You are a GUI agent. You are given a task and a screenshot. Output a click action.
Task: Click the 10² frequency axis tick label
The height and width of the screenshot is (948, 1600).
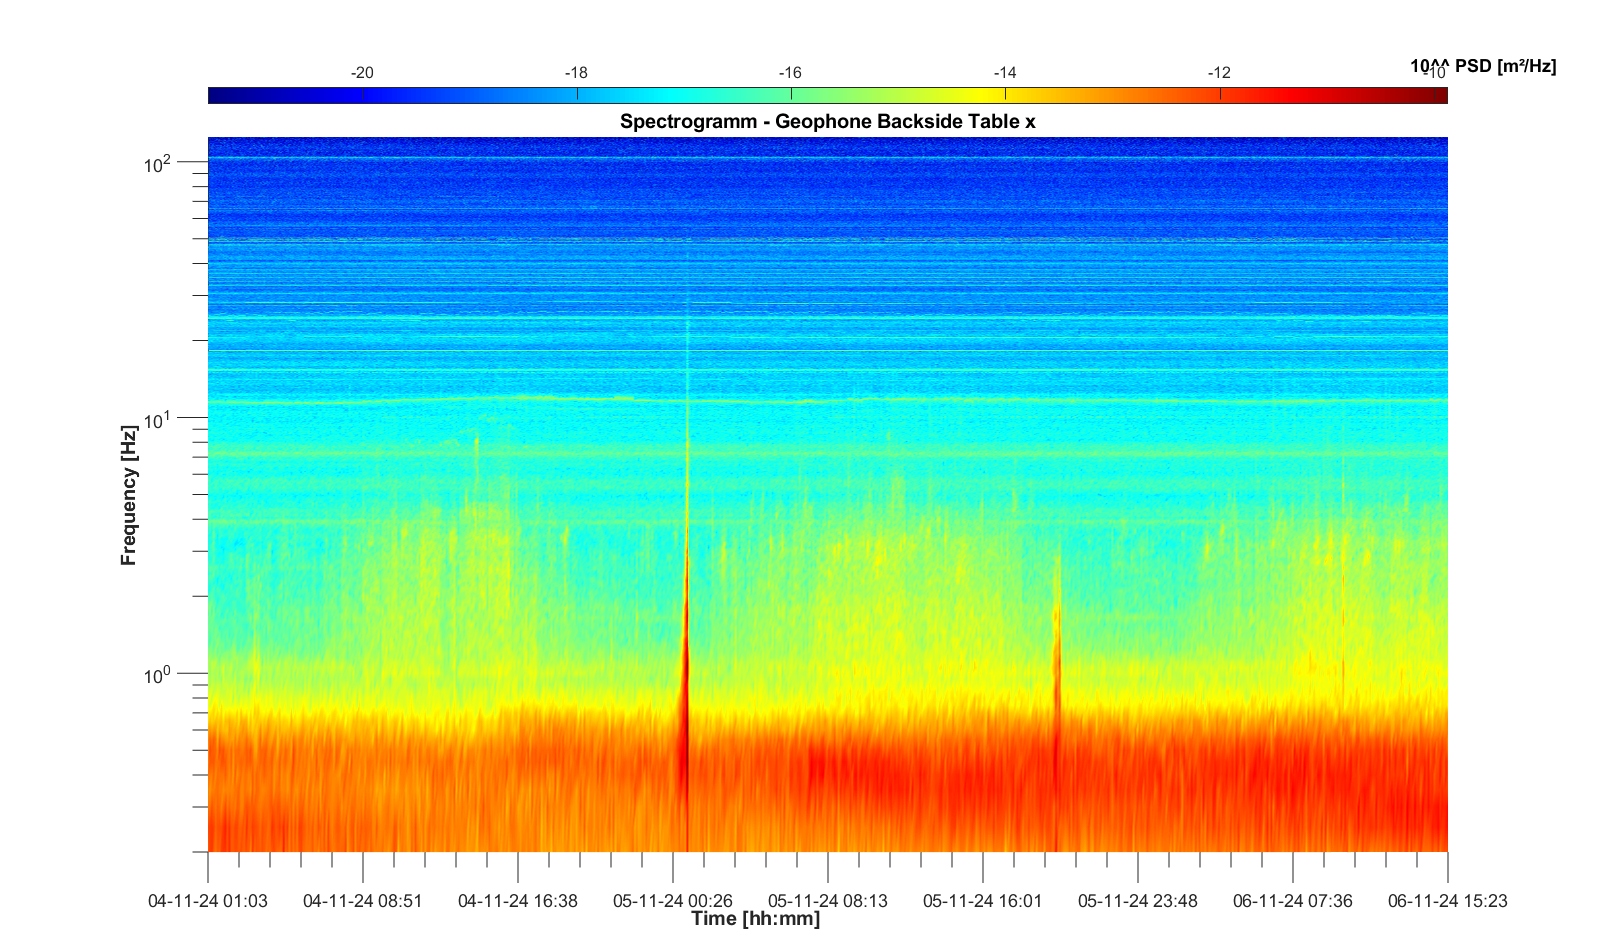pyautogui.click(x=158, y=163)
